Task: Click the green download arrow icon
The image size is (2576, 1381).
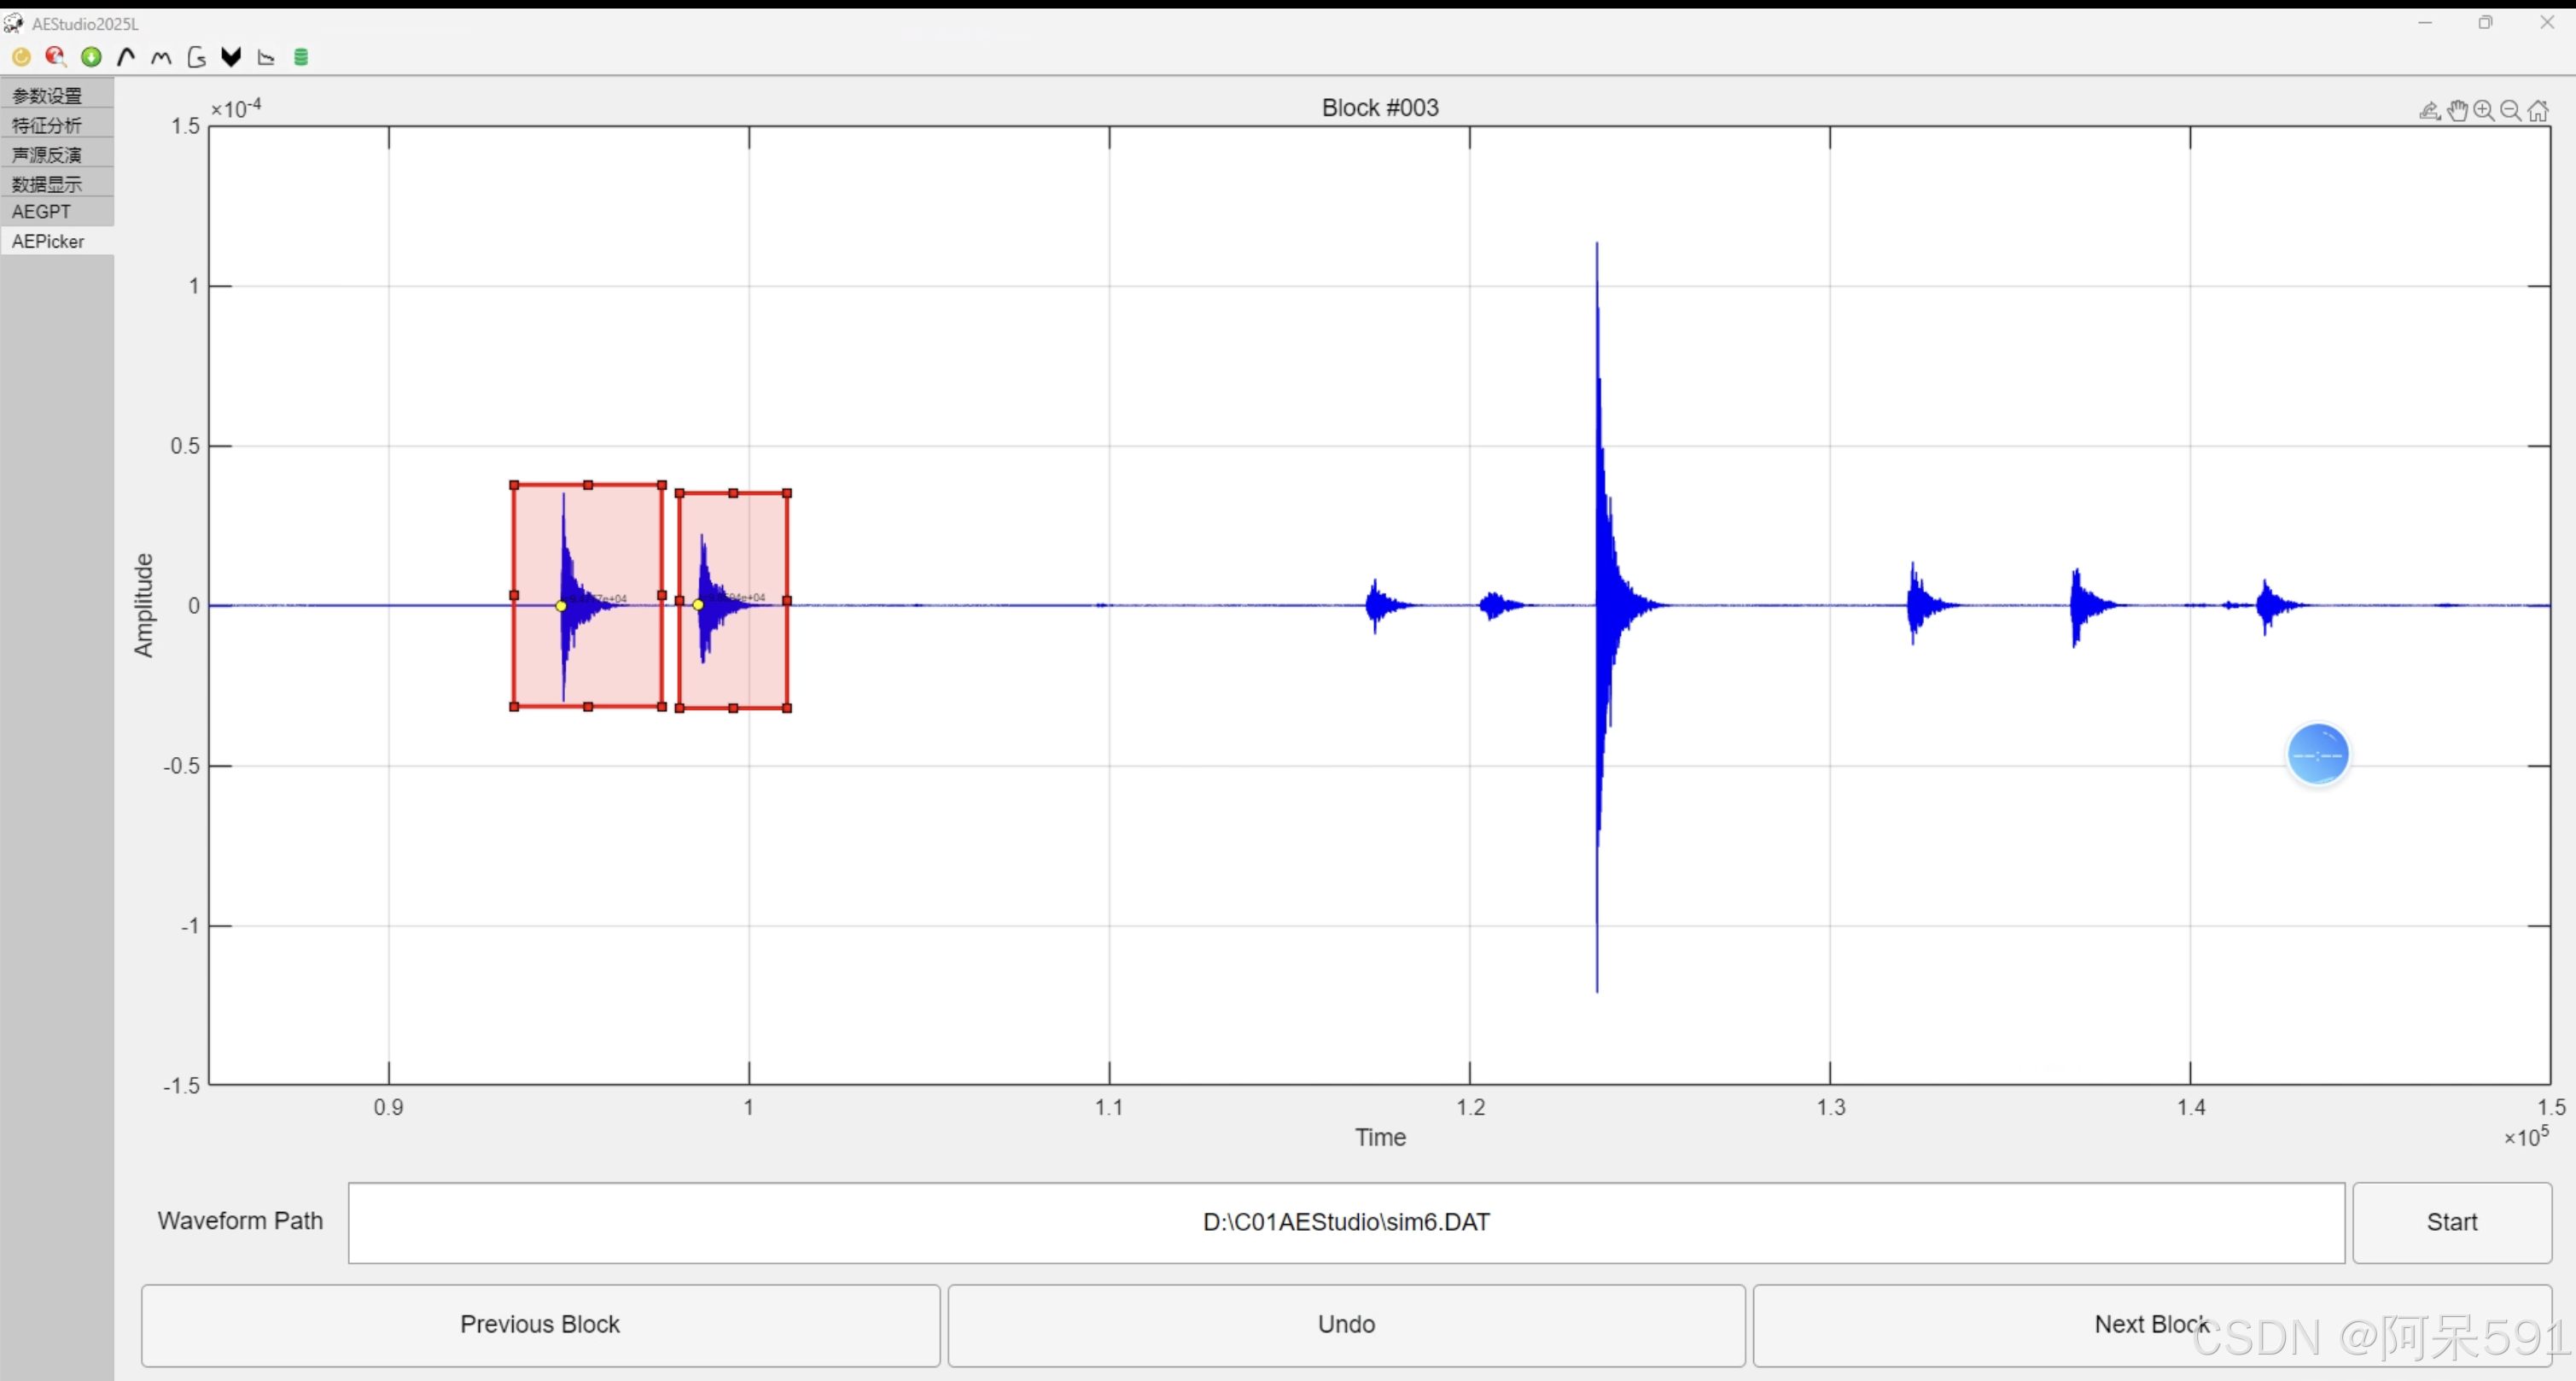Action: 91,57
